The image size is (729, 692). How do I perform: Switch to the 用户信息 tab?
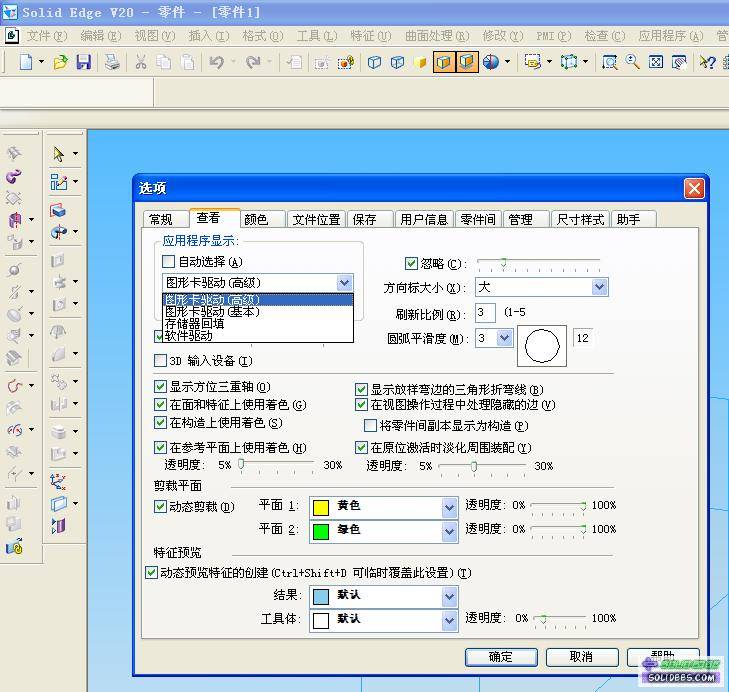[x=424, y=219]
